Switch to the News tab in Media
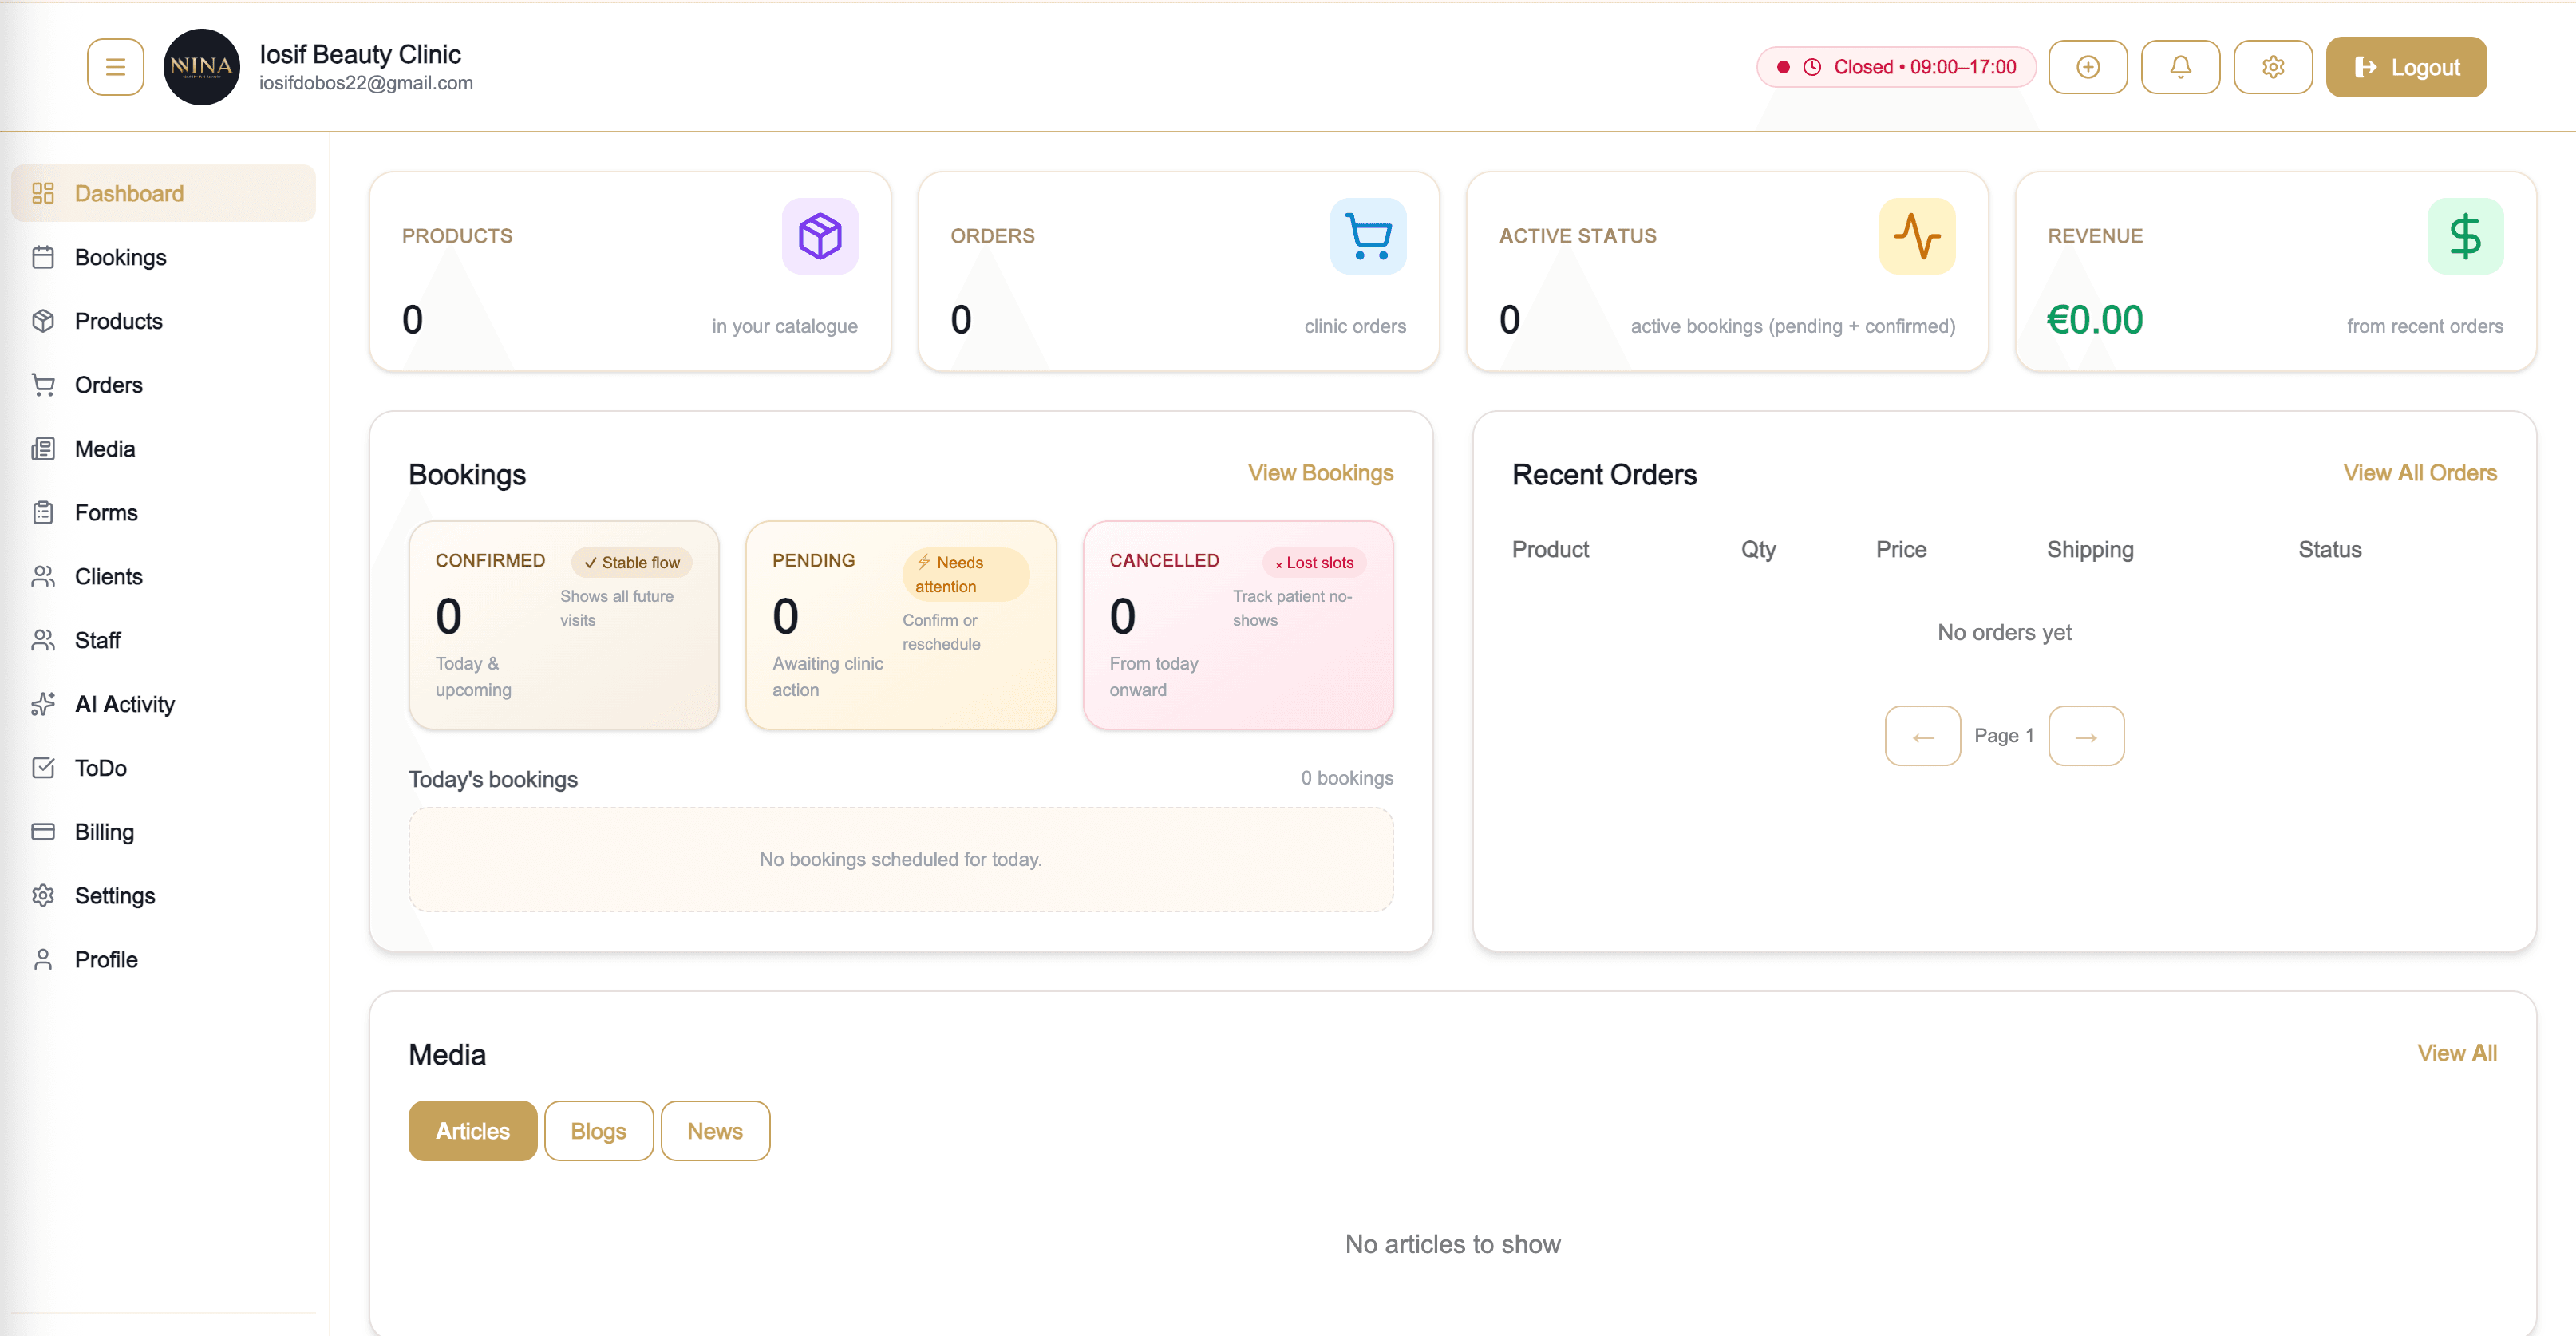The width and height of the screenshot is (2576, 1336). (x=714, y=1130)
